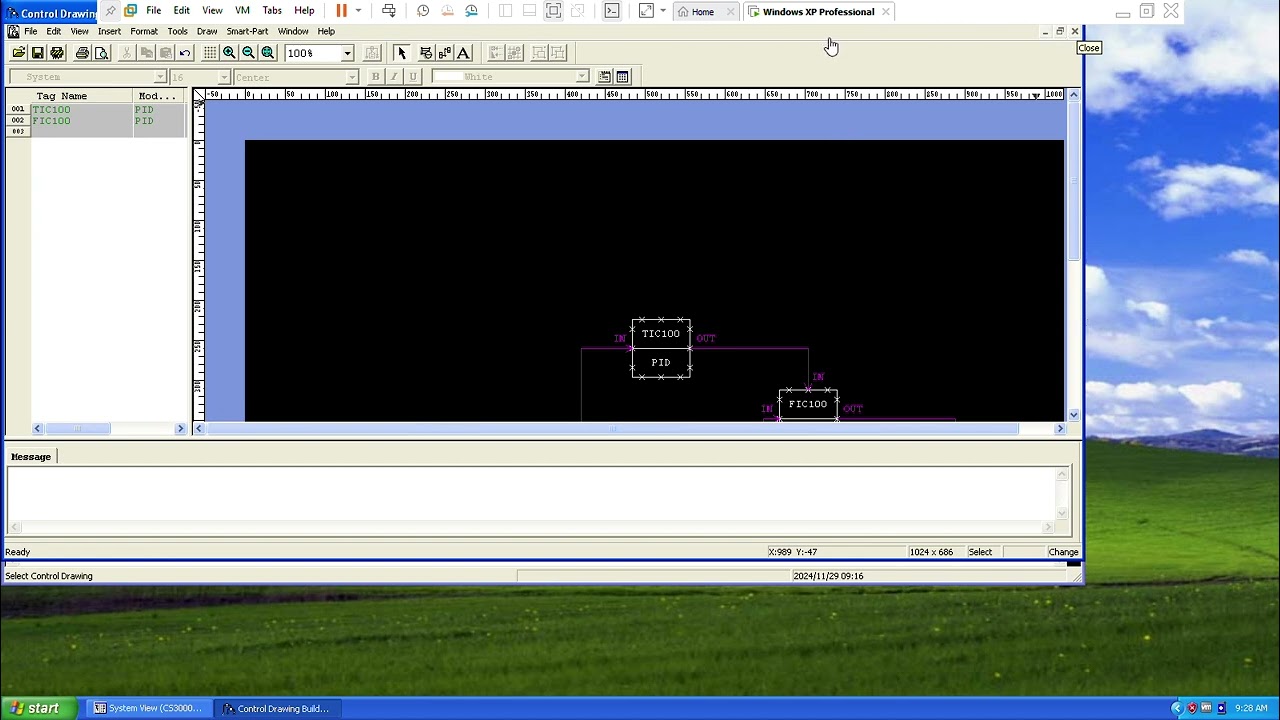Click the function block insert tool icon
The image size is (1280, 720).
[x=426, y=53]
